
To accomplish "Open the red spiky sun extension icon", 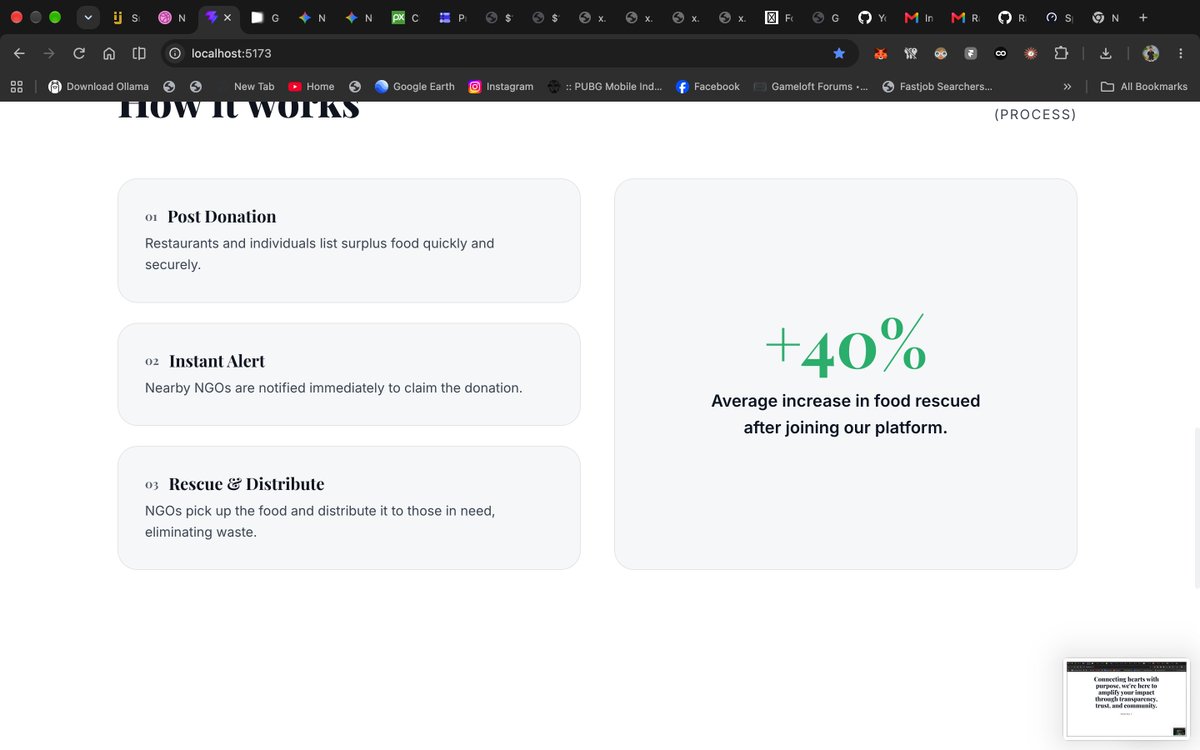I will tap(1031, 53).
